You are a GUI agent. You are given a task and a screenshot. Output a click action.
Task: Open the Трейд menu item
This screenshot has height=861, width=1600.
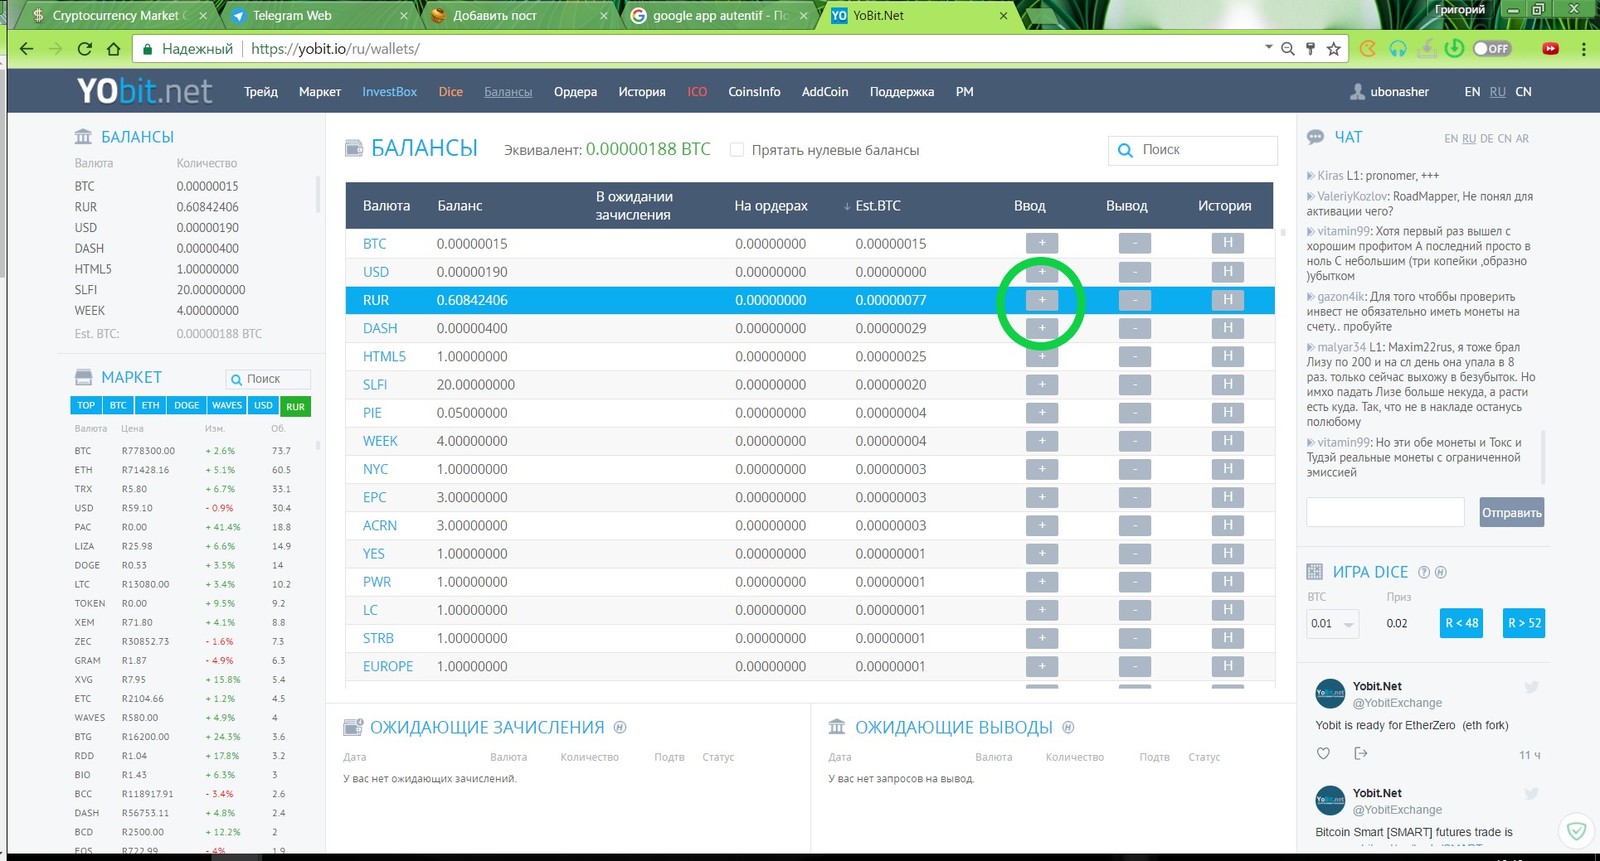pyautogui.click(x=261, y=91)
